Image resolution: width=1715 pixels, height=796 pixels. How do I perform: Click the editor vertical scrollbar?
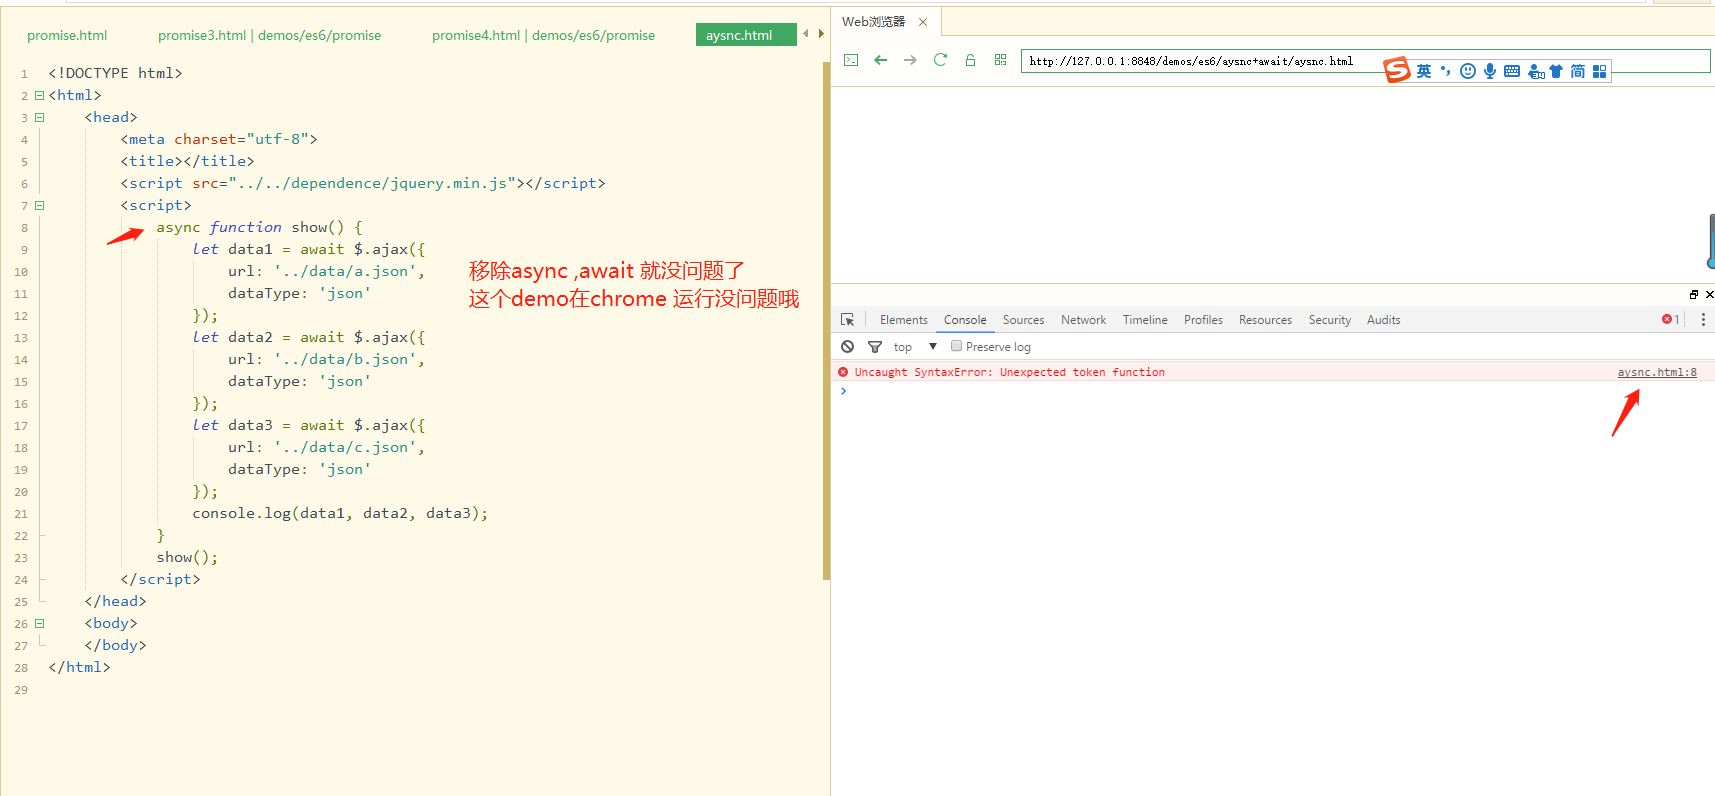826,320
